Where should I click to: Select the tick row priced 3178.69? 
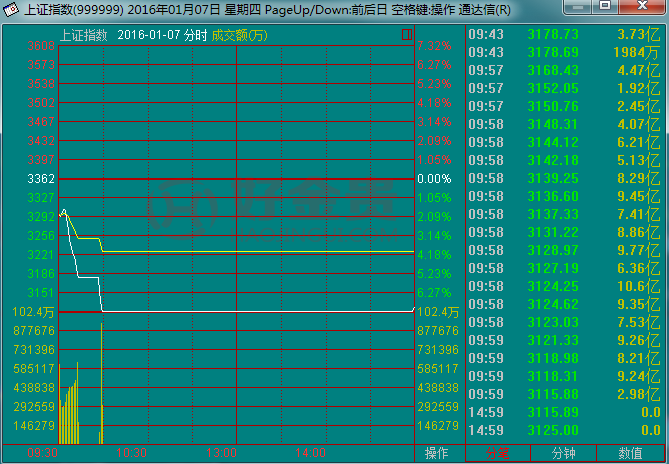click(x=565, y=52)
